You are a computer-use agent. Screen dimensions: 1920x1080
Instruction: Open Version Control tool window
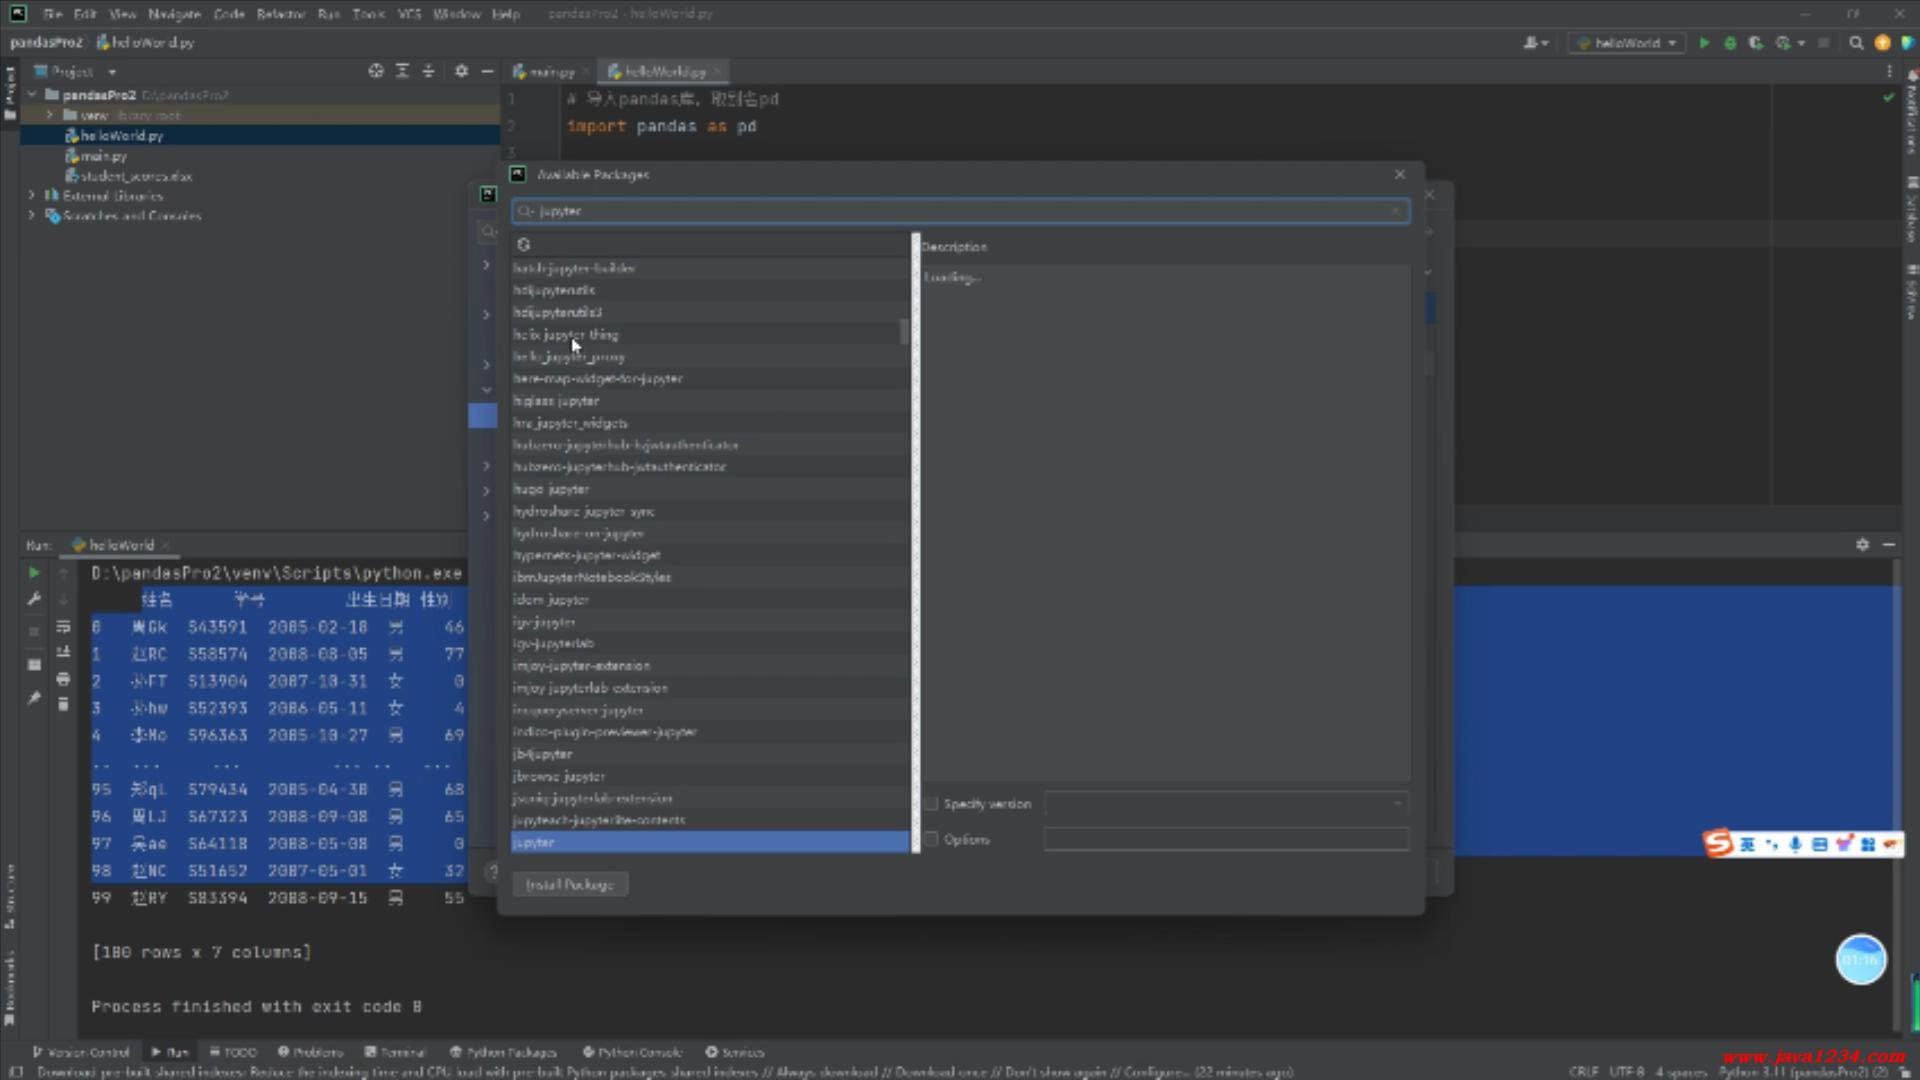pyautogui.click(x=81, y=1052)
